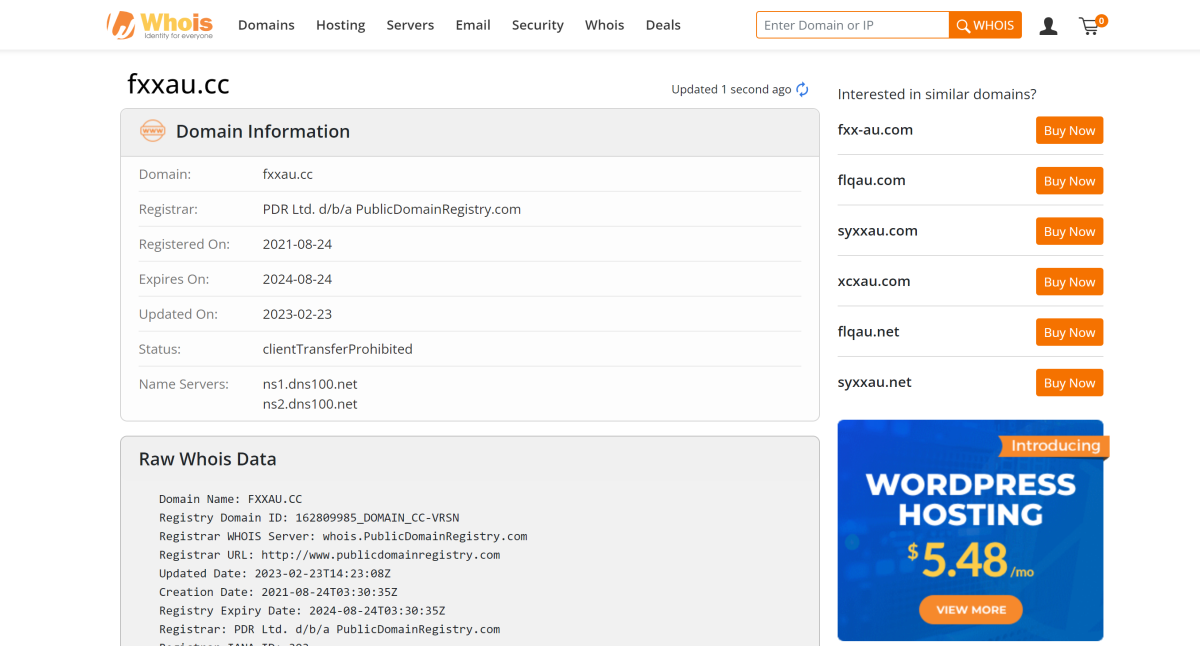Refresh the whois data with the refresh icon
This screenshot has width=1200, height=646.
coord(802,89)
